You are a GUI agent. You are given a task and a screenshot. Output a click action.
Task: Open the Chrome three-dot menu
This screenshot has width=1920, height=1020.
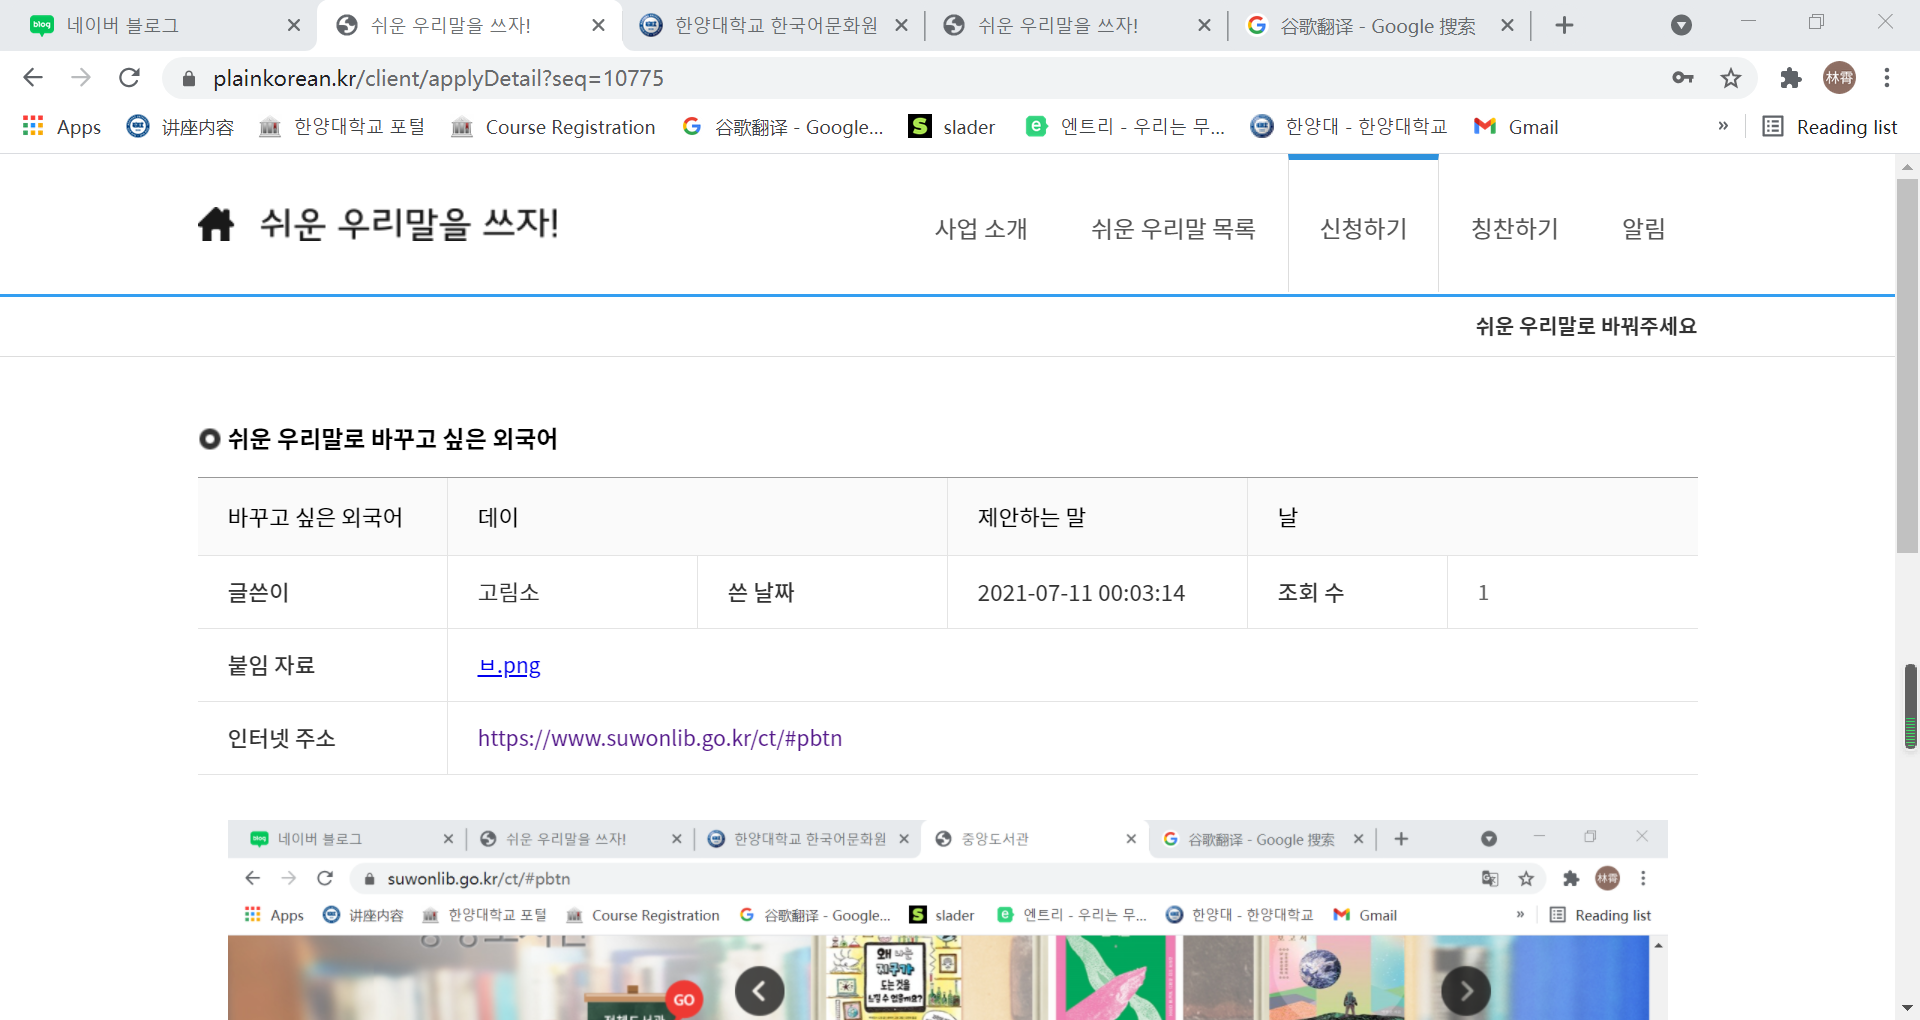click(x=1887, y=78)
